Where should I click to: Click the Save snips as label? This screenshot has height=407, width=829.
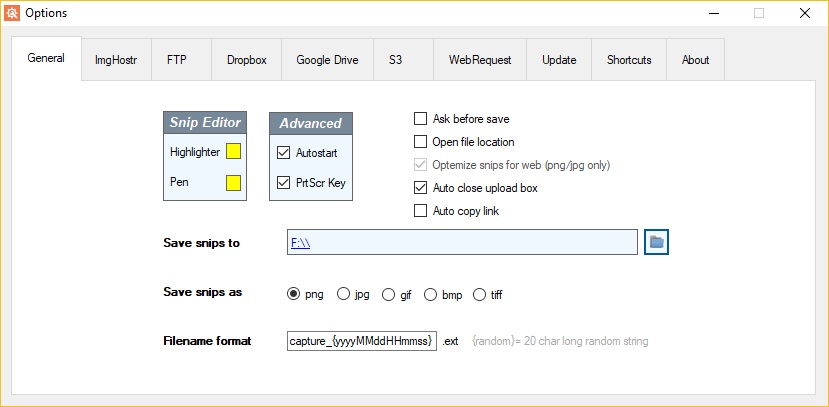tap(202, 292)
